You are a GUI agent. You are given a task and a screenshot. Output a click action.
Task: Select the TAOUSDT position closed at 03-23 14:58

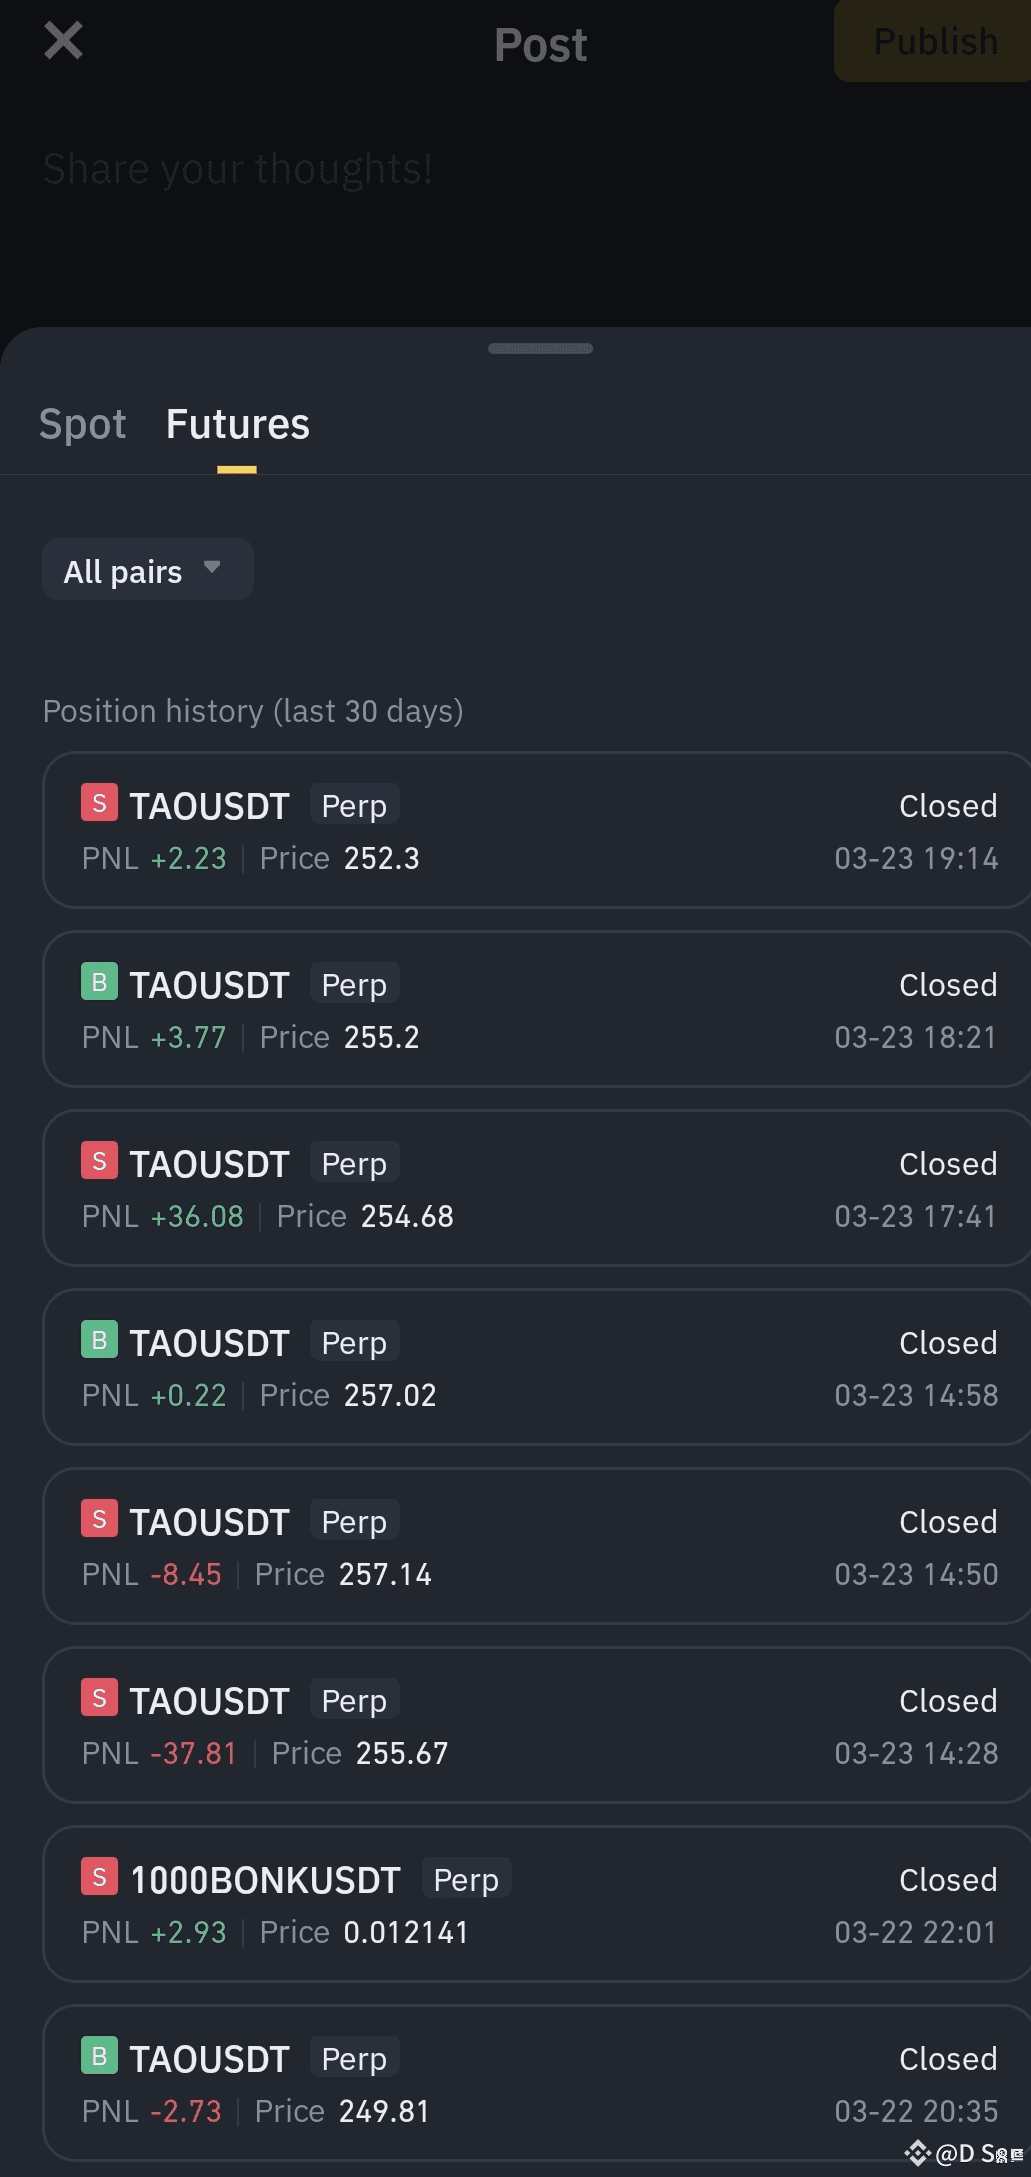coord(537,1367)
